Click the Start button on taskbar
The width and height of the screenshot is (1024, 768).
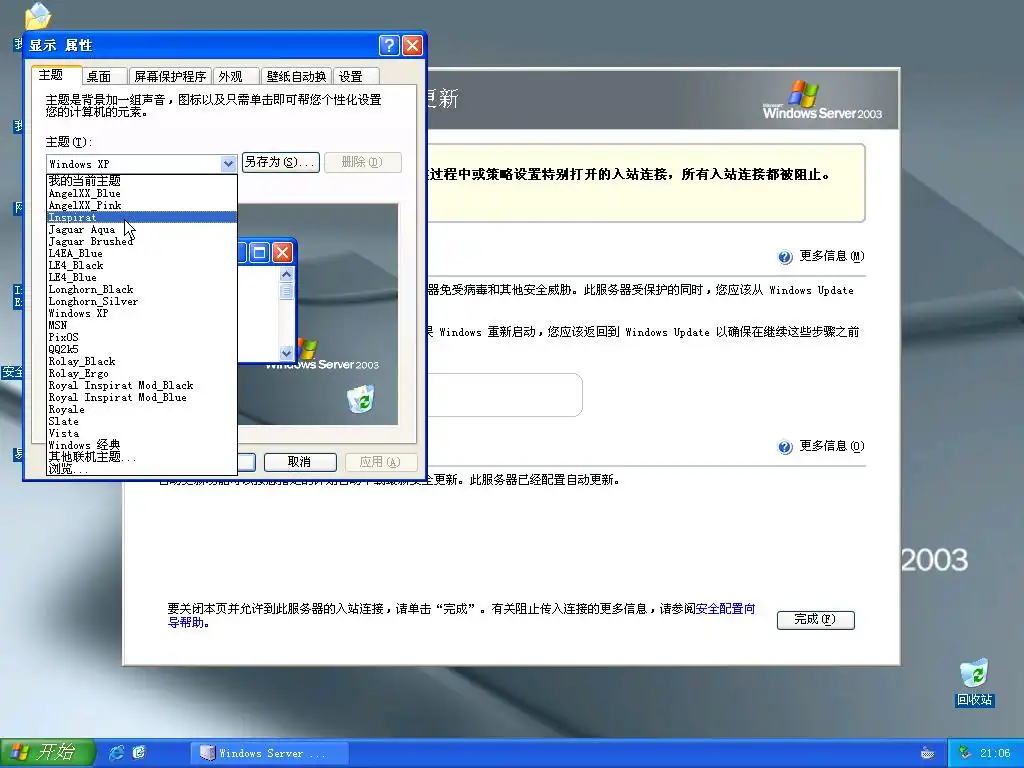click(x=47, y=753)
